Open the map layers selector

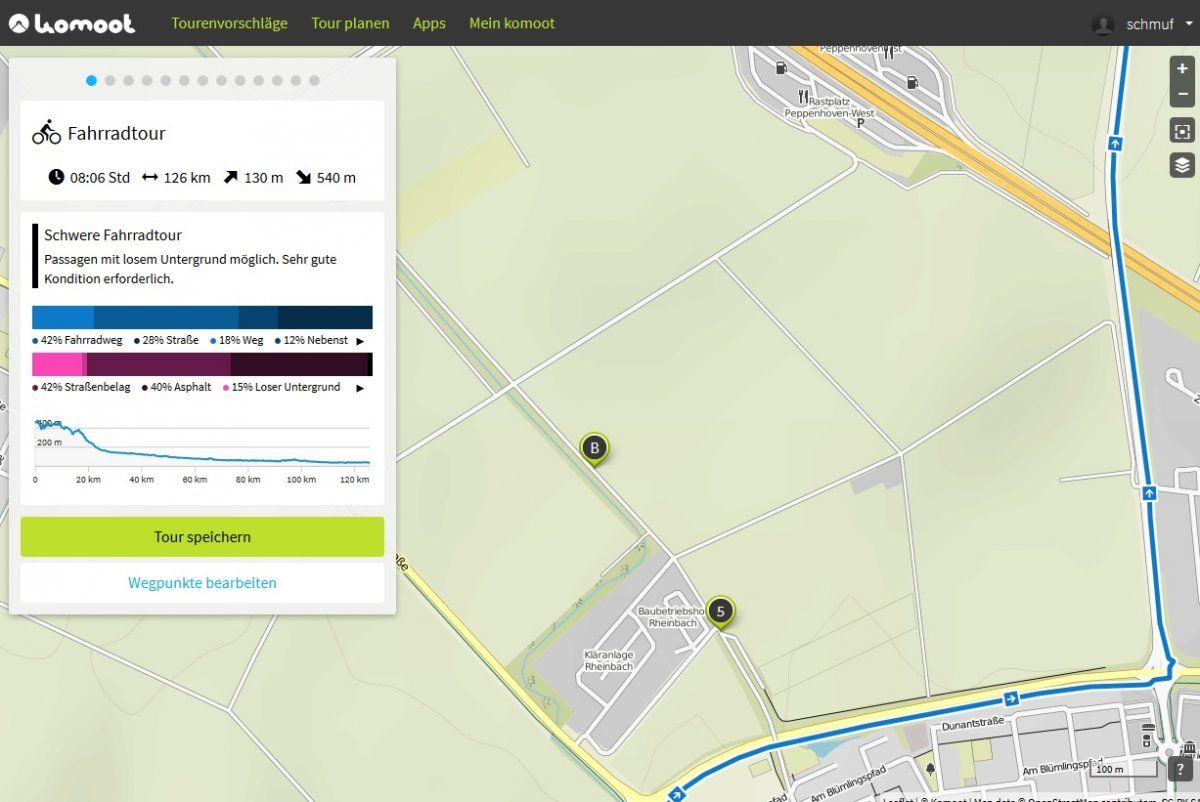tap(1182, 165)
